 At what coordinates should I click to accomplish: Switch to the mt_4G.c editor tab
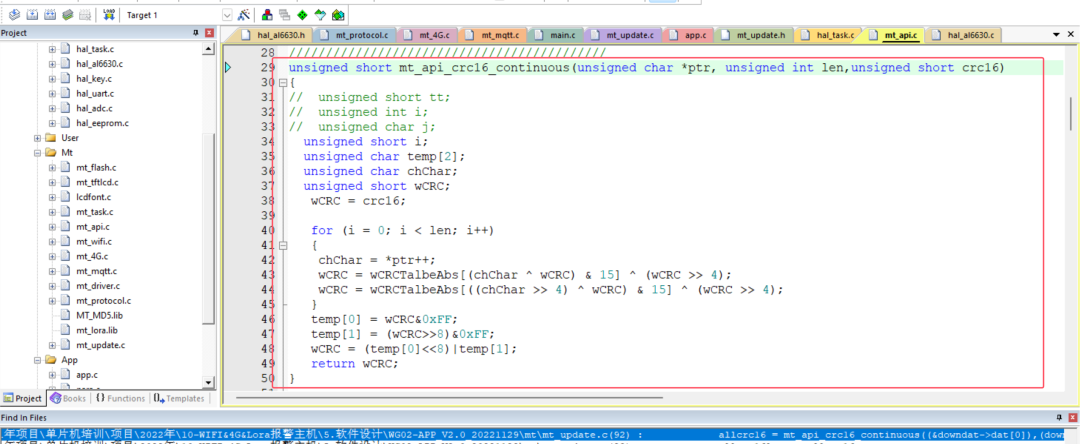click(x=428, y=34)
